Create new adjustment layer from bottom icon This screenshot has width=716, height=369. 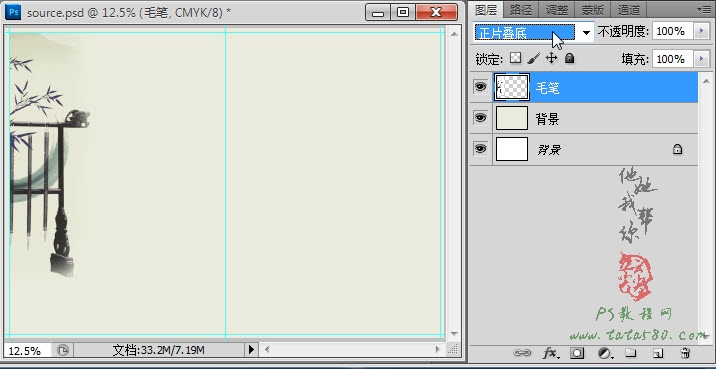(605, 353)
